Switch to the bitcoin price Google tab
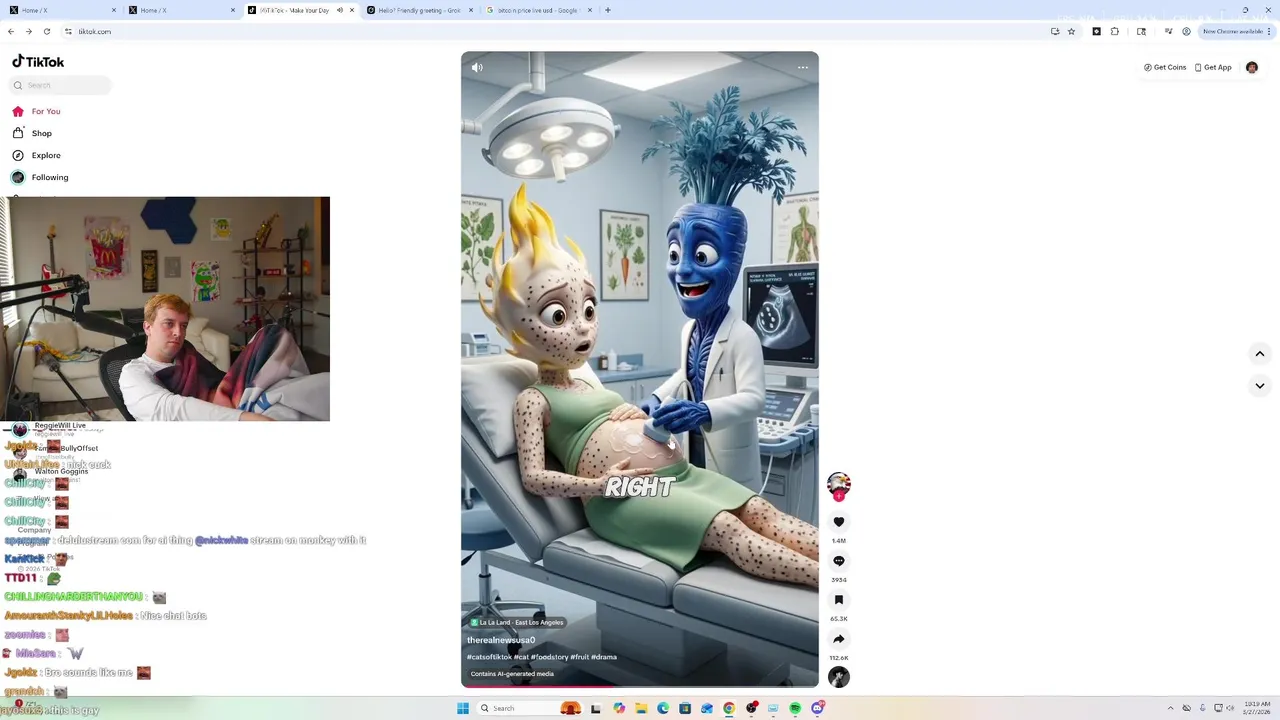This screenshot has height=720, width=1280. 540,10
